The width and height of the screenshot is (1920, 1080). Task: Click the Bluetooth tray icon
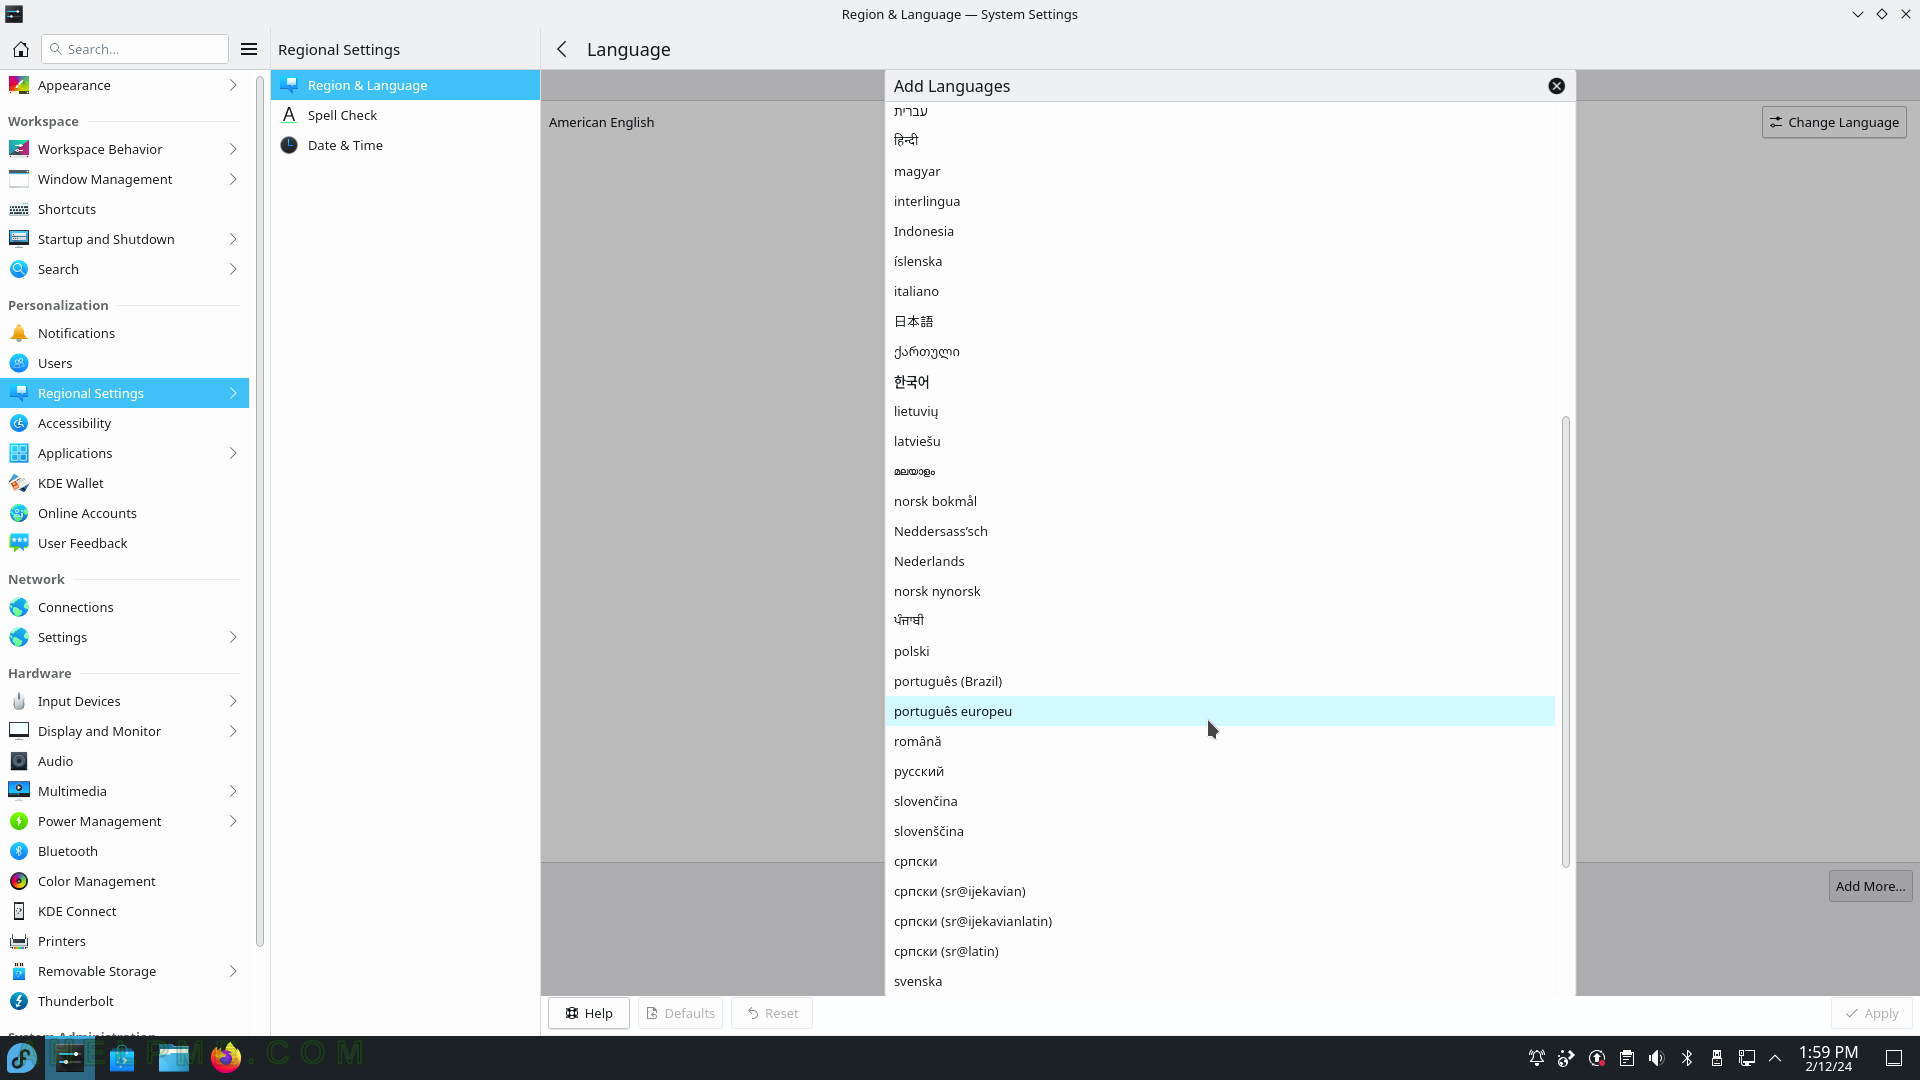(1687, 1058)
